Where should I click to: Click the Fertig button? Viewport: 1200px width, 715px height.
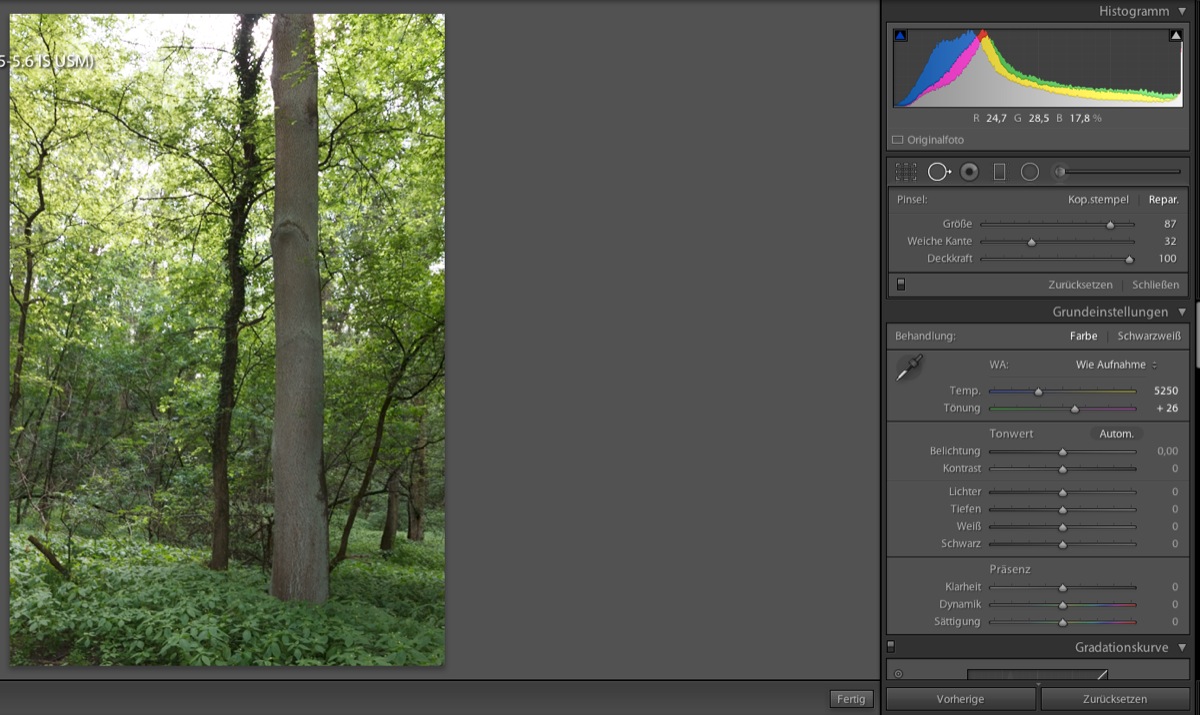click(x=851, y=699)
